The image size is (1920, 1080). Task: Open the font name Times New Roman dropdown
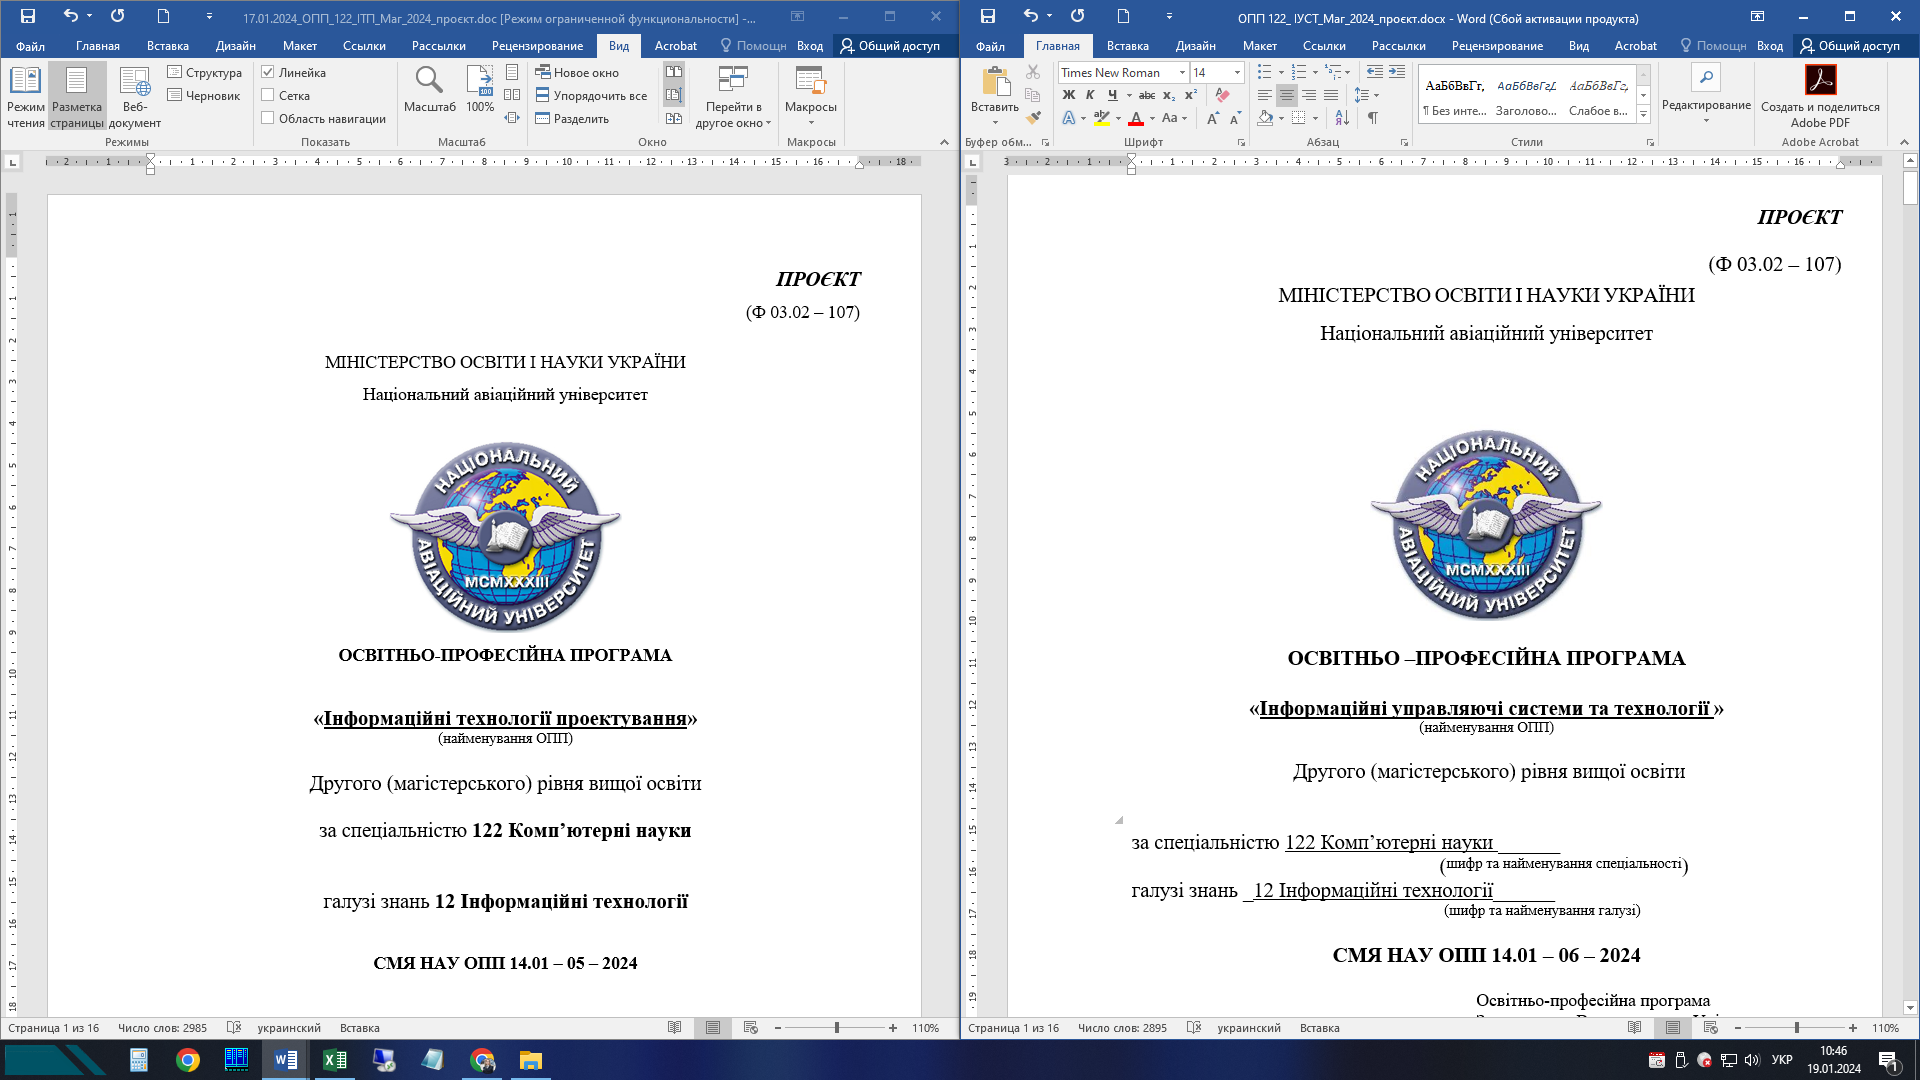tap(1182, 72)
